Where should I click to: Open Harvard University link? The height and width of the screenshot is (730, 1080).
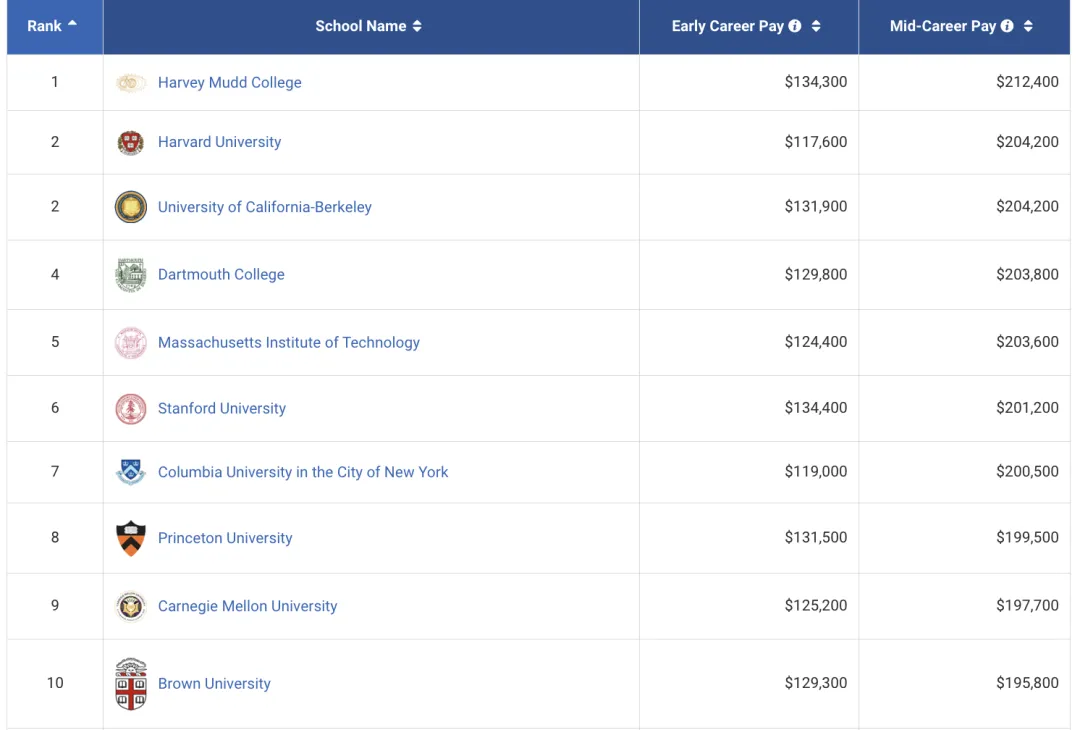click(x=219, y=142)
